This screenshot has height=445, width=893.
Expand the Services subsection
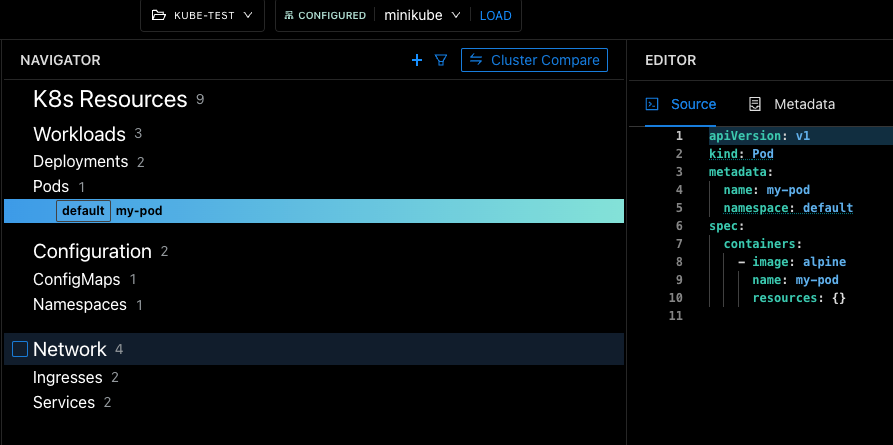click(64, 403)
